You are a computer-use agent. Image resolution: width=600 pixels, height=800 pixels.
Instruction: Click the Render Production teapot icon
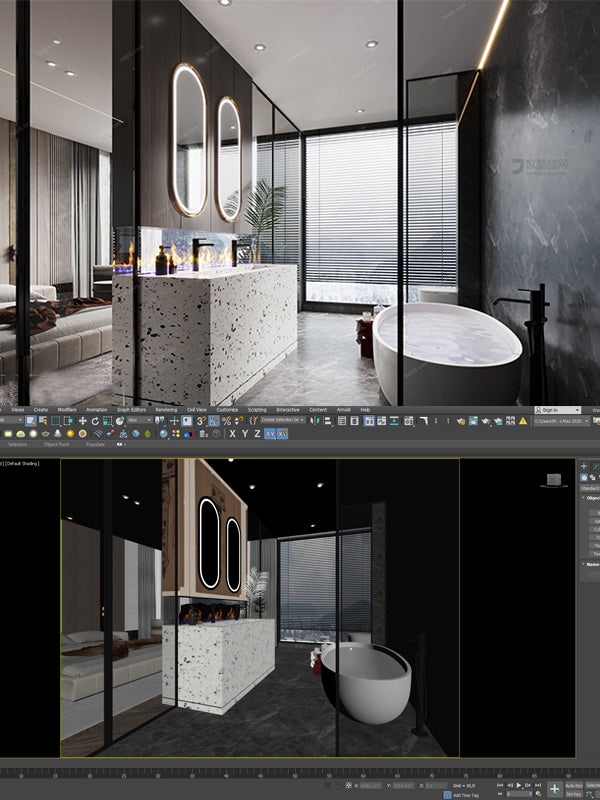[486, 421]
